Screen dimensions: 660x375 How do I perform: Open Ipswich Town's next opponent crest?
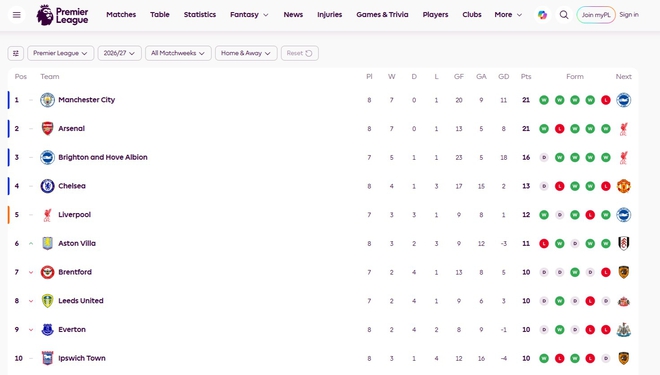click(623, 358)
